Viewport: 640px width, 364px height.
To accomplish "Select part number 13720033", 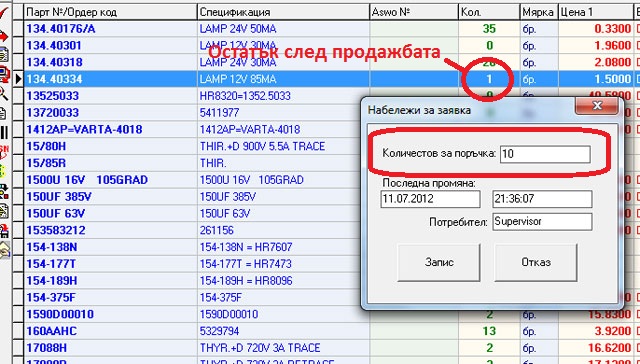I will [53, 113].
